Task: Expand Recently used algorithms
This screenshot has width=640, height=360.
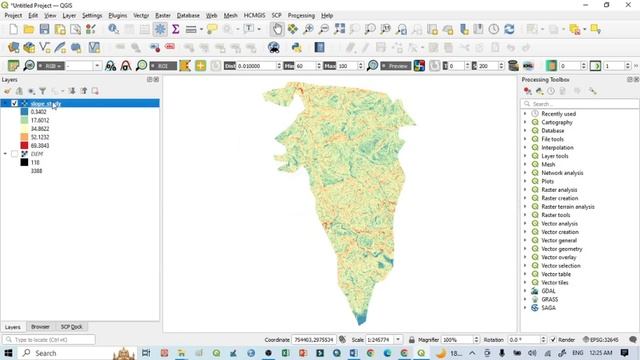Action: pyautogui.click(x=525, y=114)
